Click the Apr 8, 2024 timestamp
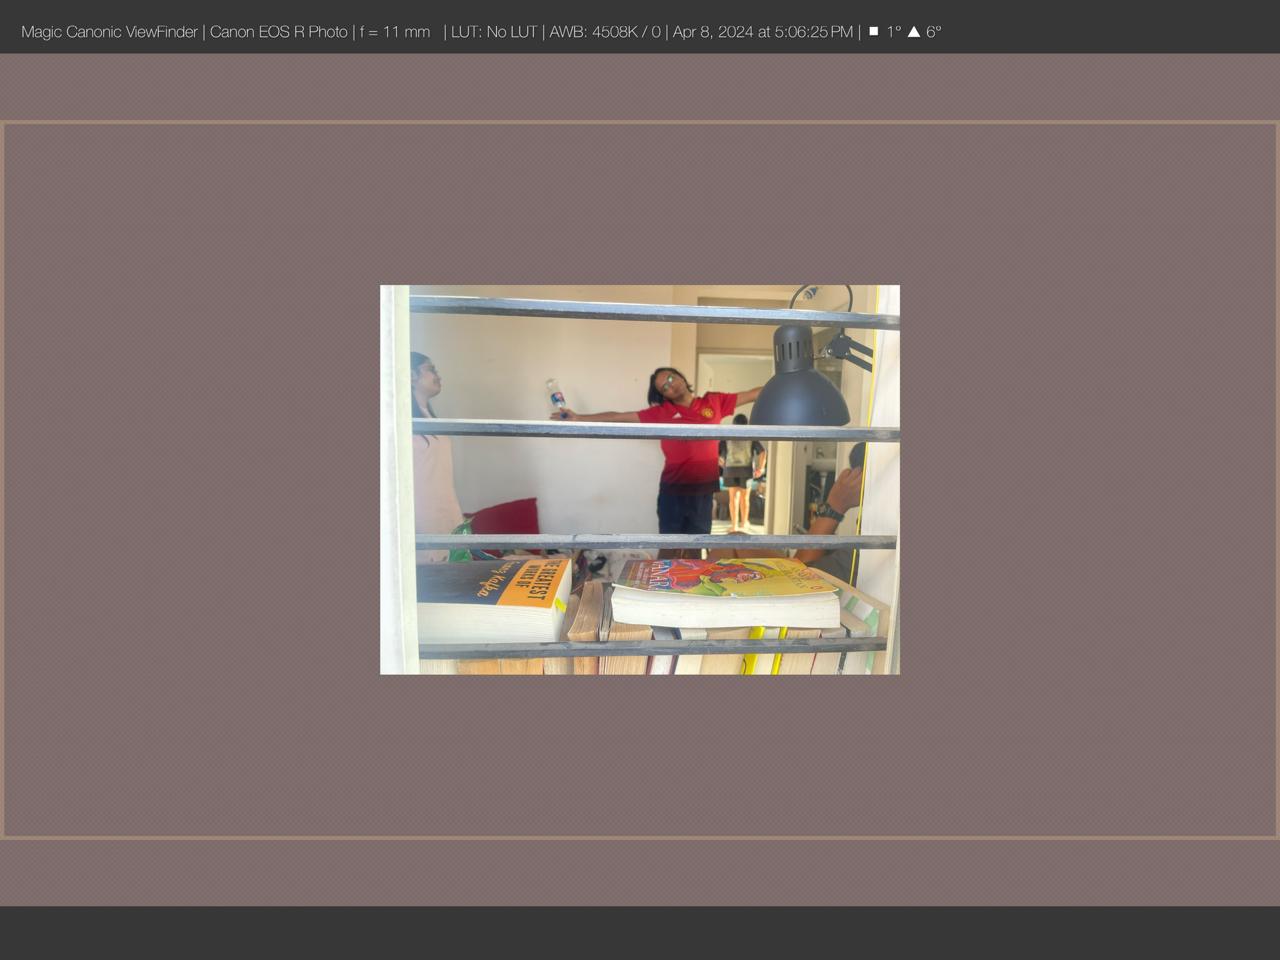 click(762, 32)
